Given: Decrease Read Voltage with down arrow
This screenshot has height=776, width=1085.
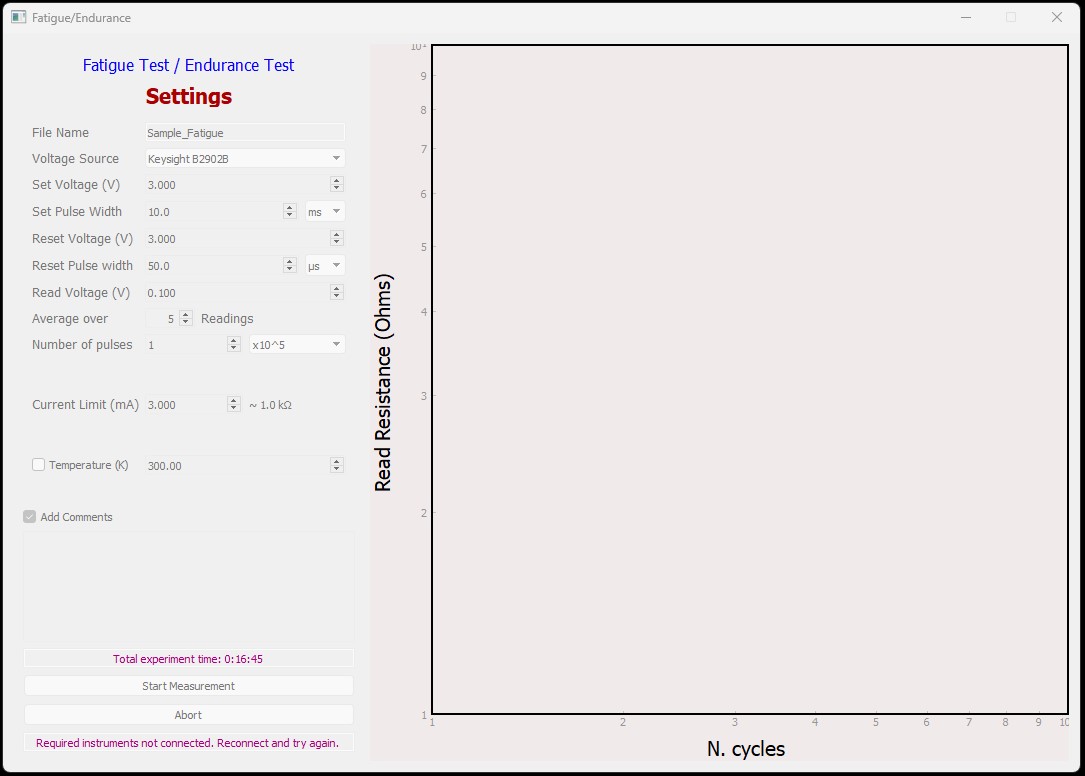Looking at the screenshot, I should point(336,296).
